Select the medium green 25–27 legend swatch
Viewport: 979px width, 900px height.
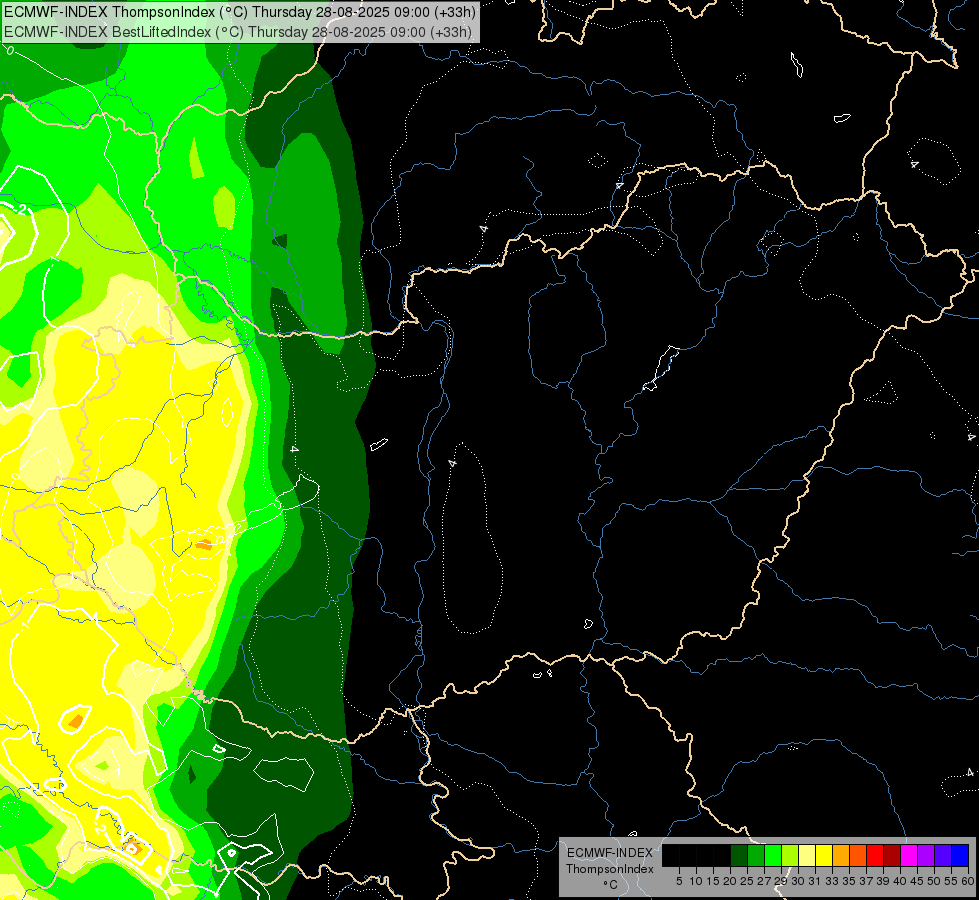point(756,856)
